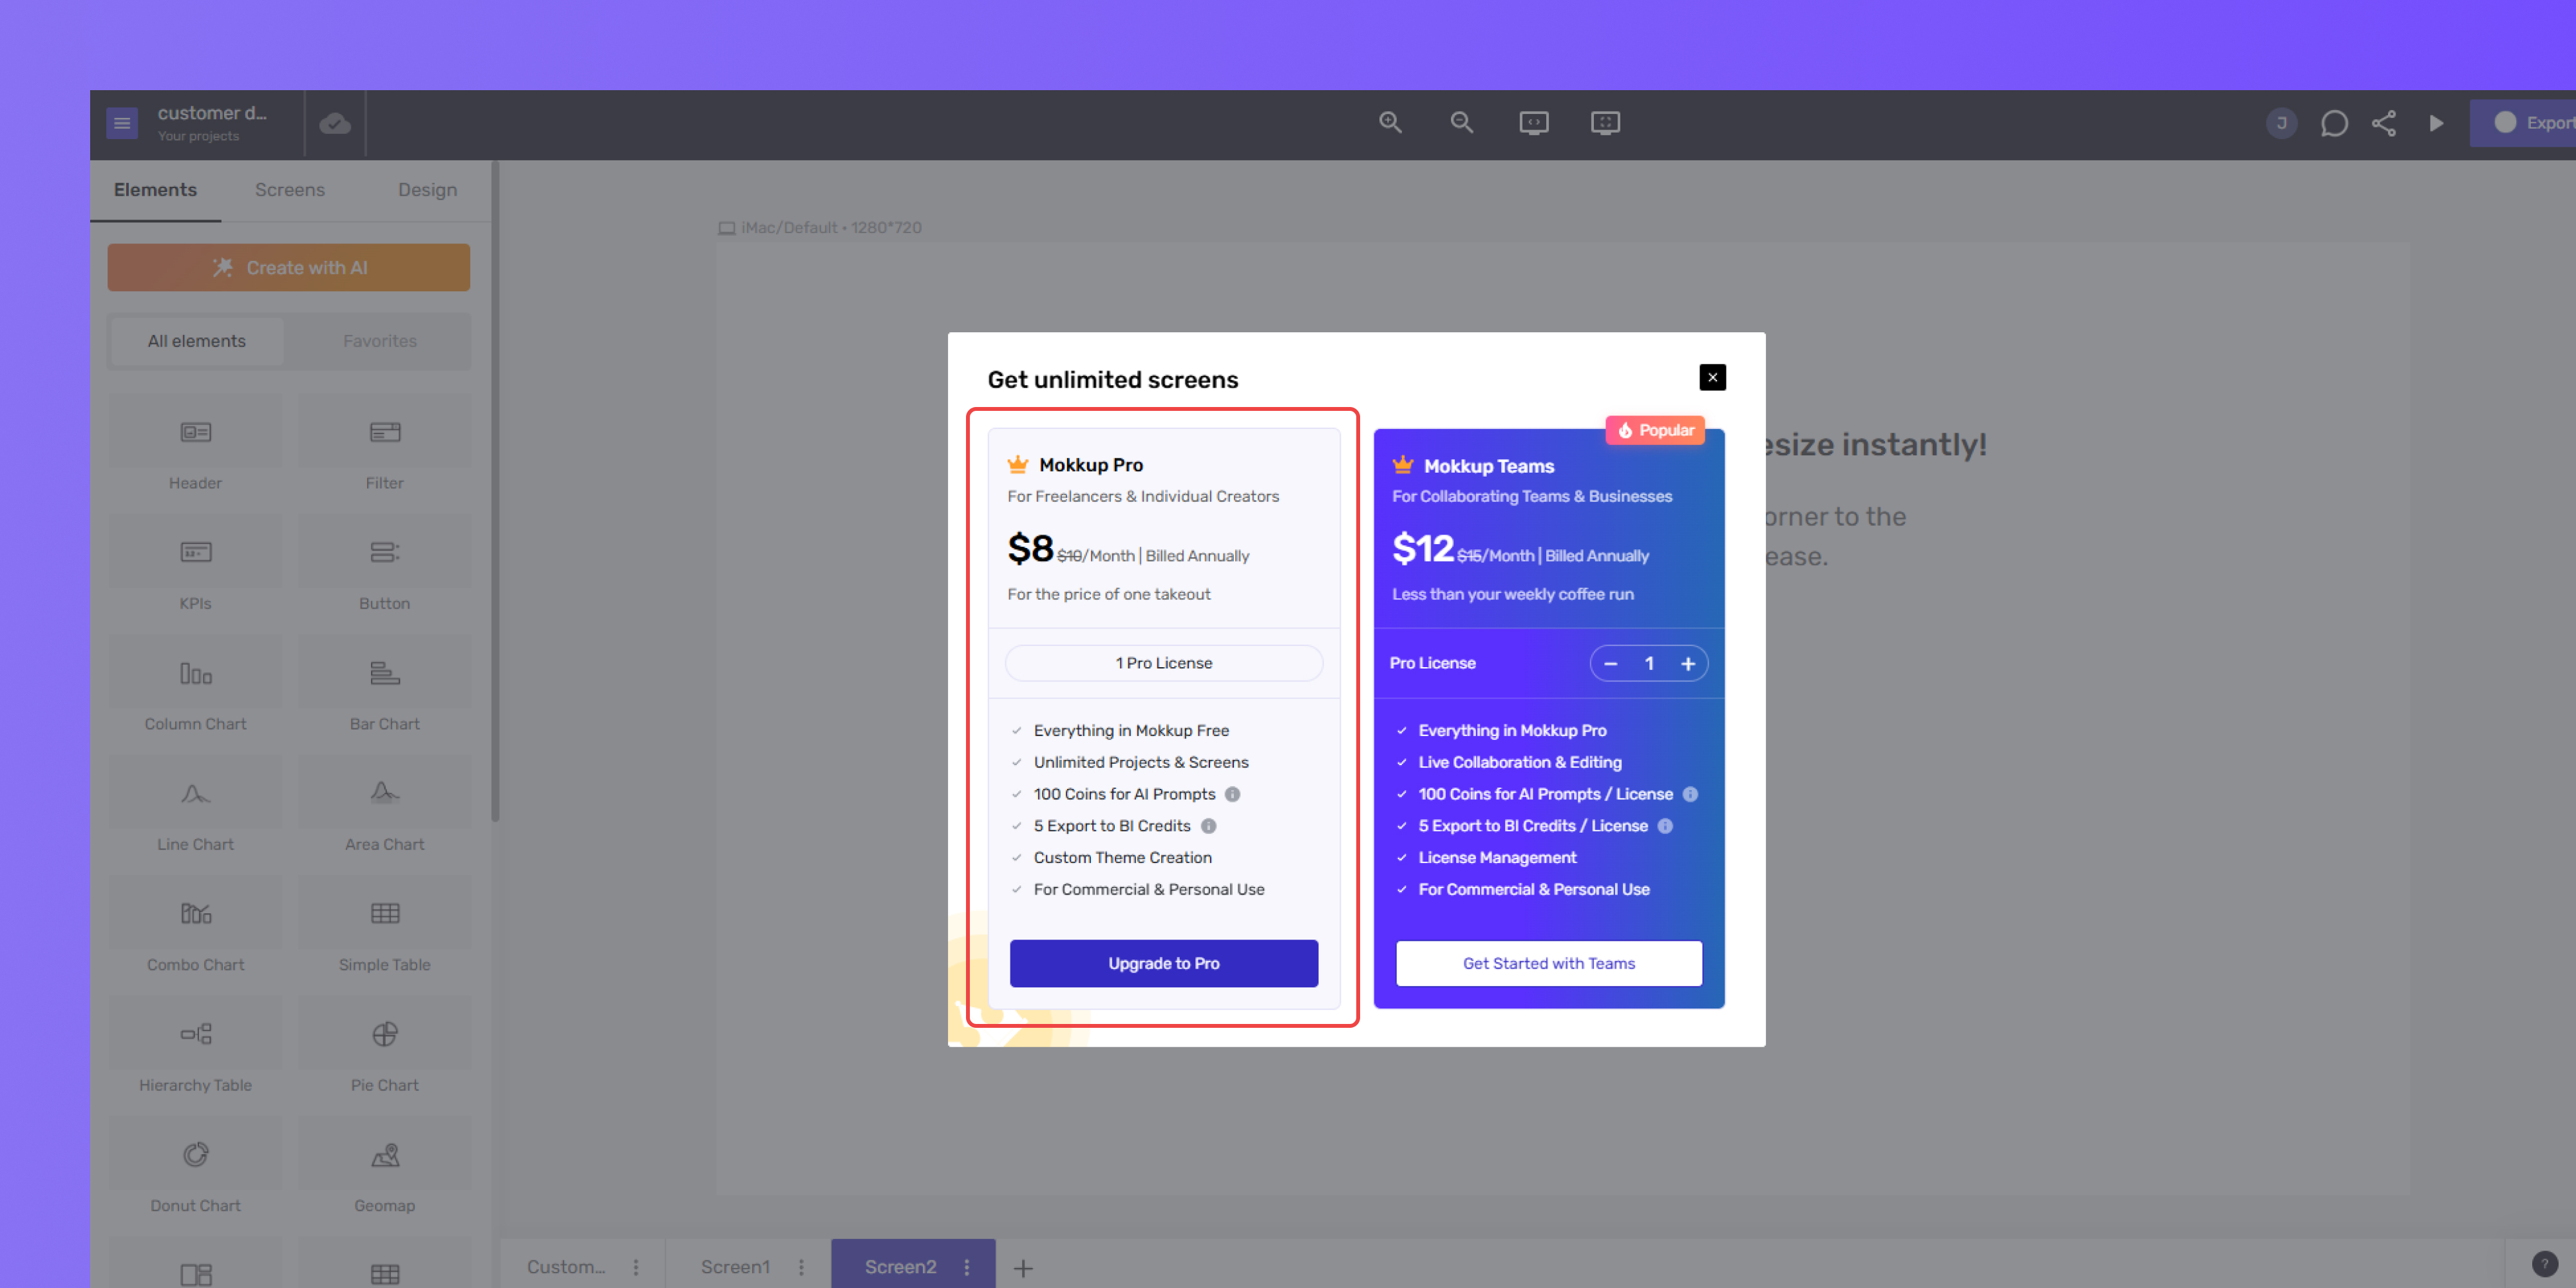Open options menu for Screen1

coord(801,1267)
